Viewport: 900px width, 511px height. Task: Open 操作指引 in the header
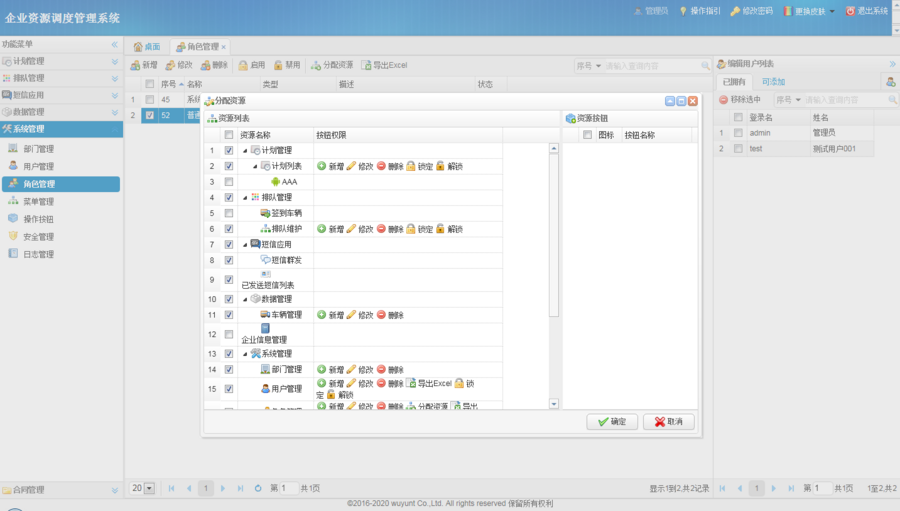coord(700,11)
